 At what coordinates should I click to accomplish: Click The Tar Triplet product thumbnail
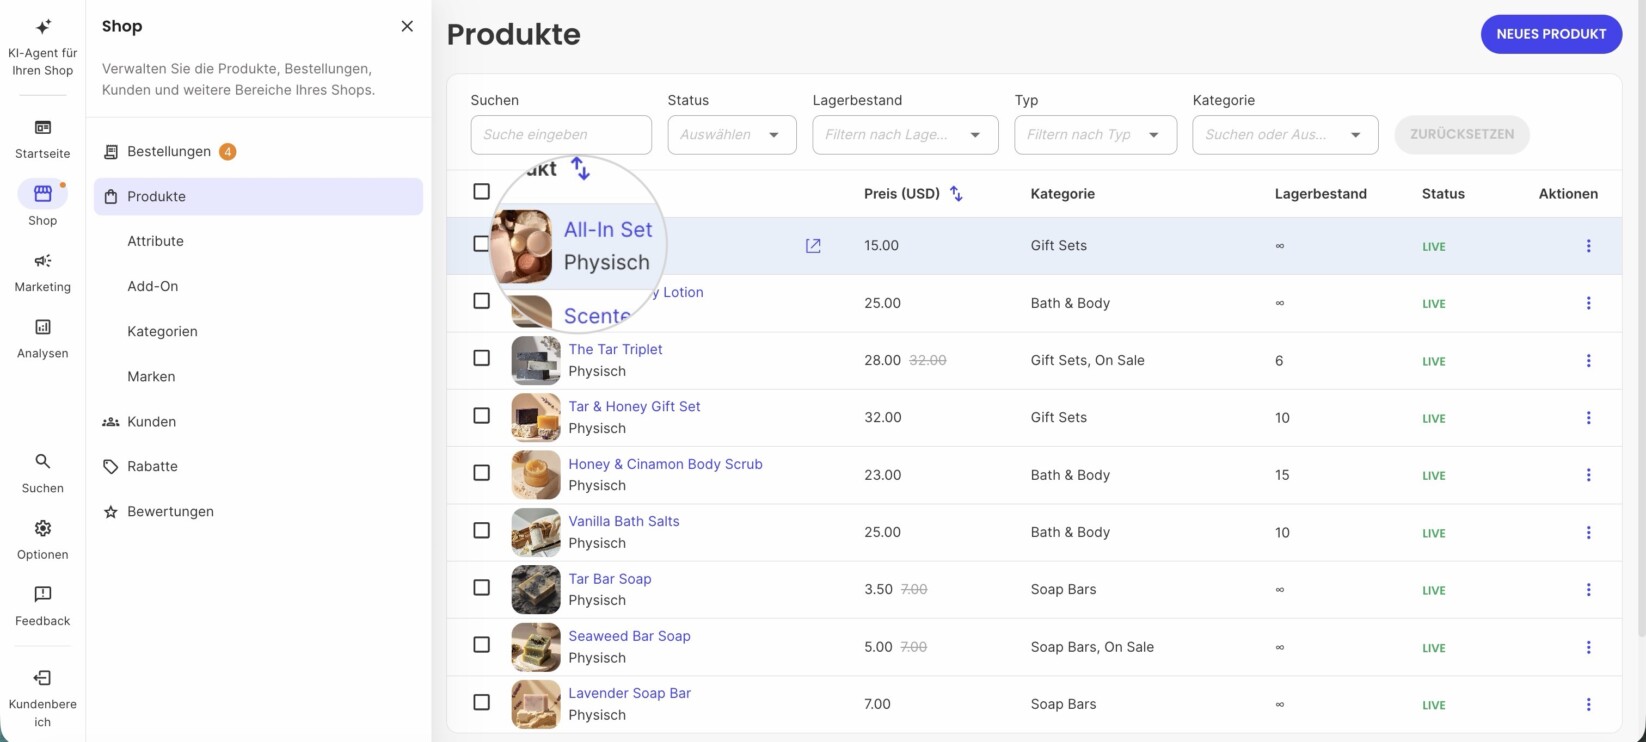[x=536, y=361]
